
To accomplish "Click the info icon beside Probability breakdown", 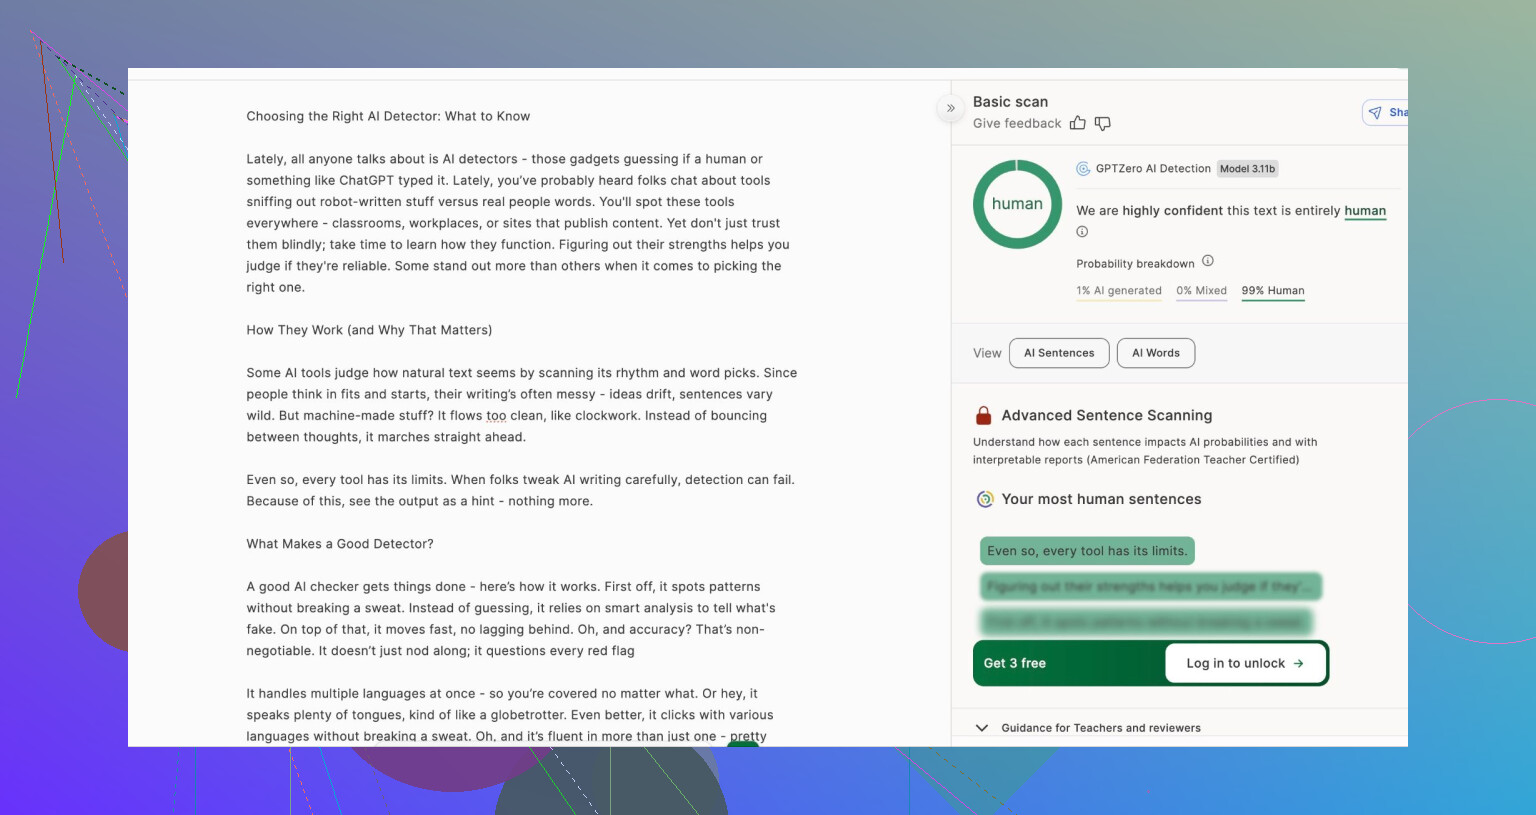I will (1207, 261).
